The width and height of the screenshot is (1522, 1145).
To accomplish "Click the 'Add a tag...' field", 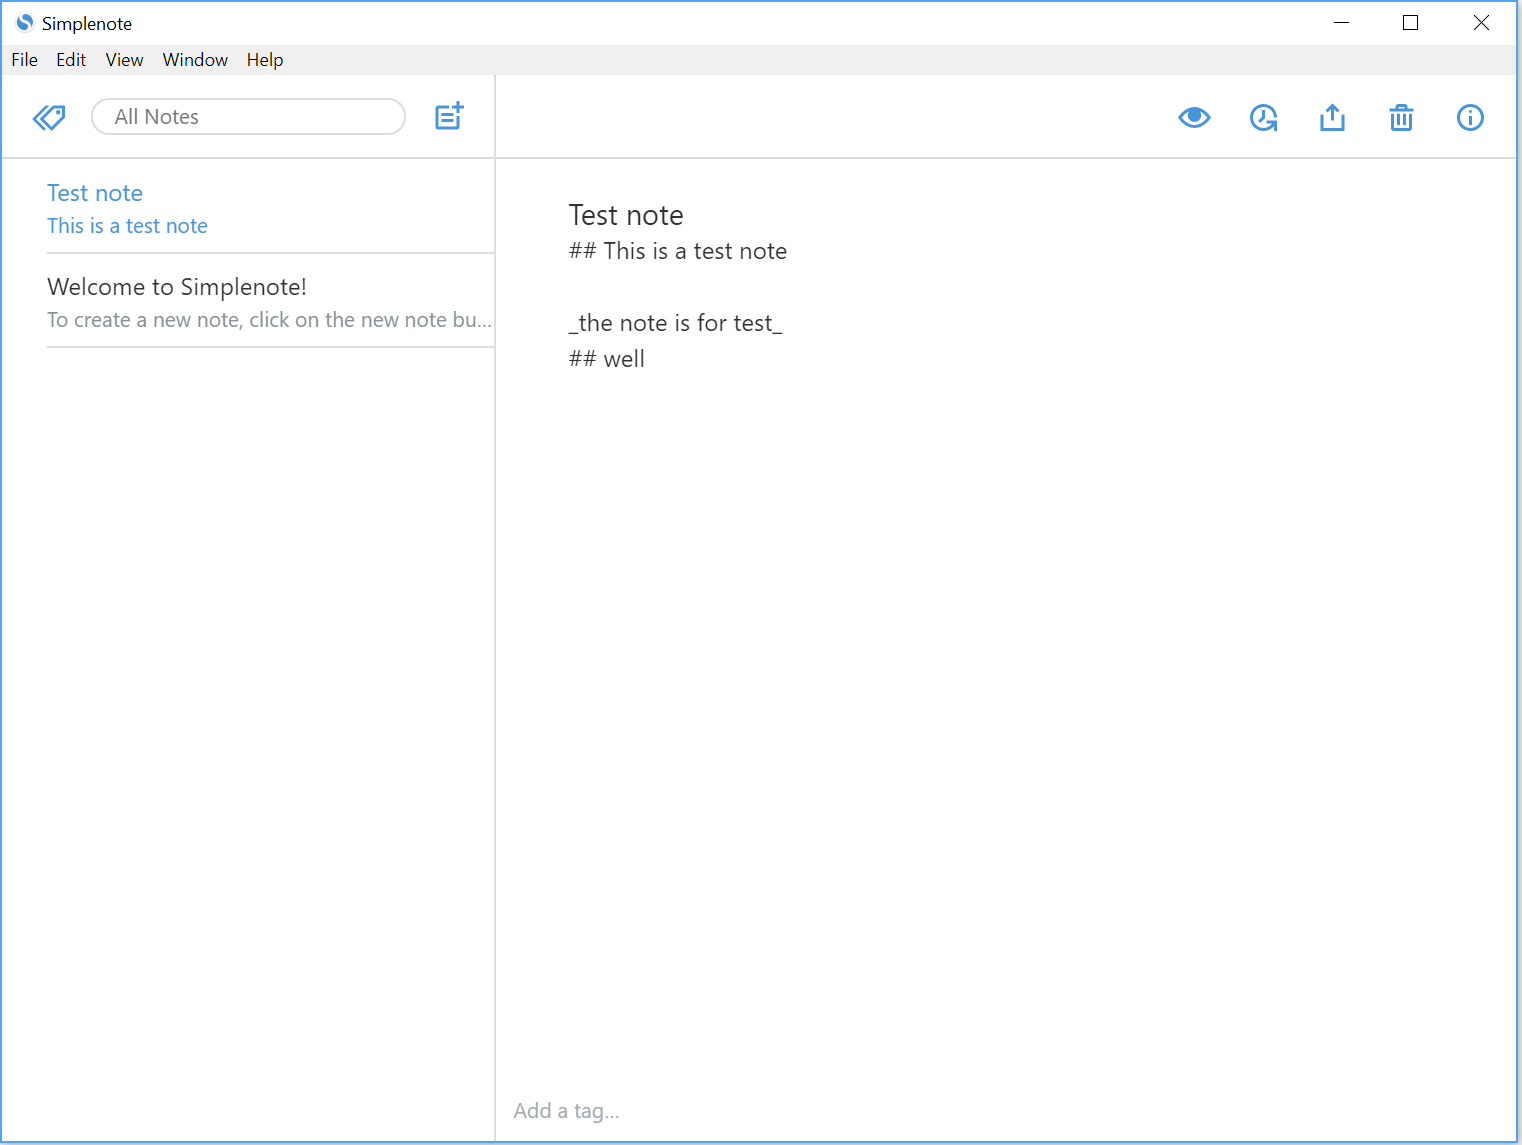I will (x=567, y=1111).
